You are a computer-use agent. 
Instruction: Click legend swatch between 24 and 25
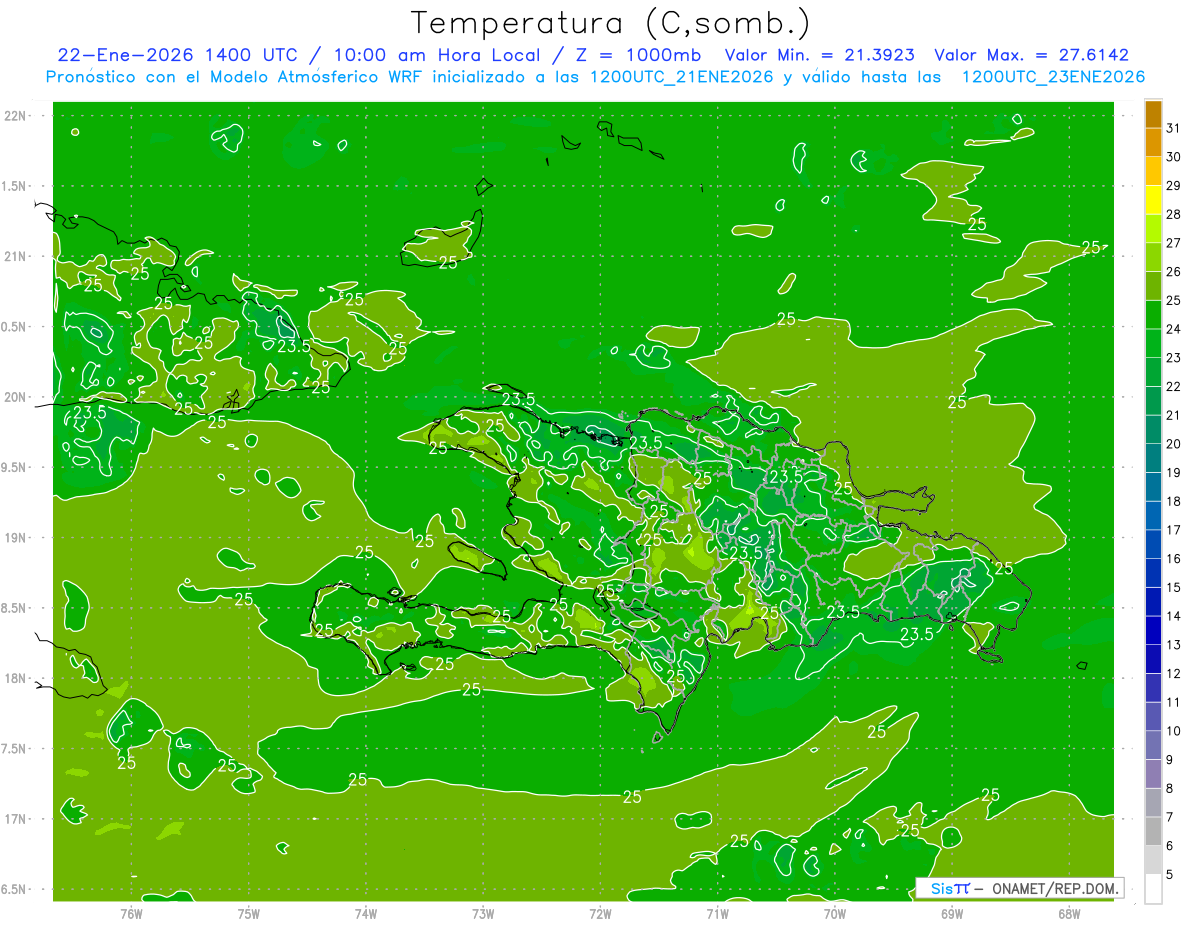tap(1153, 314)
